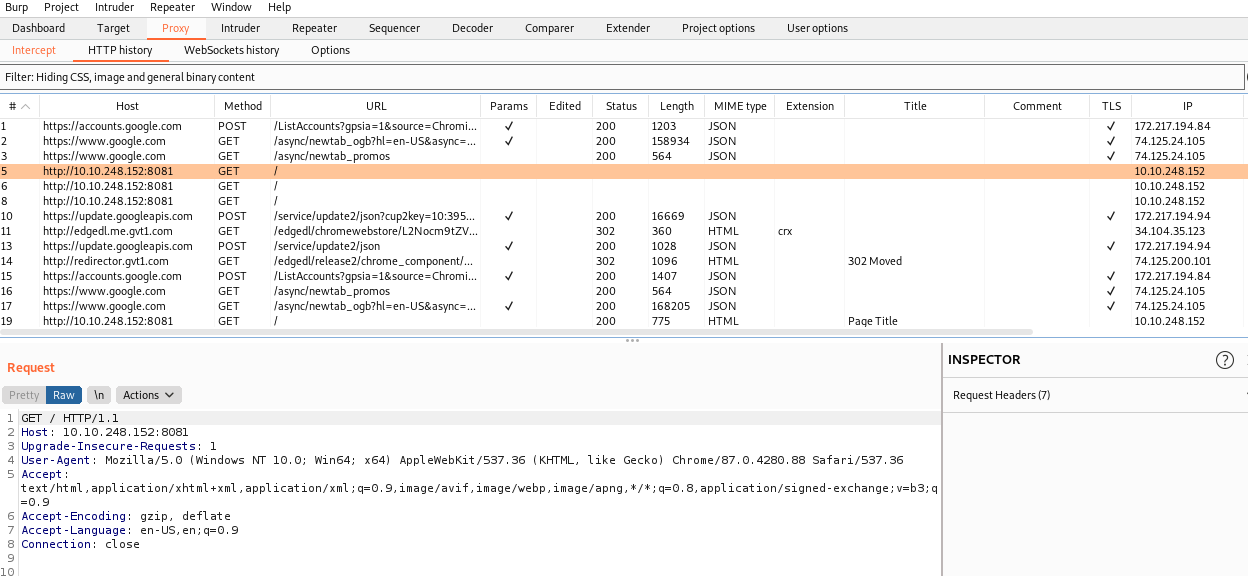Sort by the MIME type column header

[x=740, y=106]
